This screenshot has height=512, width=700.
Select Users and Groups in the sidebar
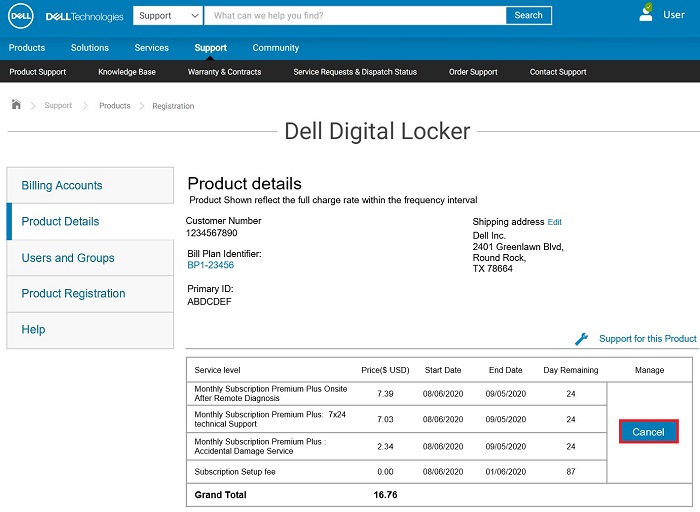[x=90, y=258]
